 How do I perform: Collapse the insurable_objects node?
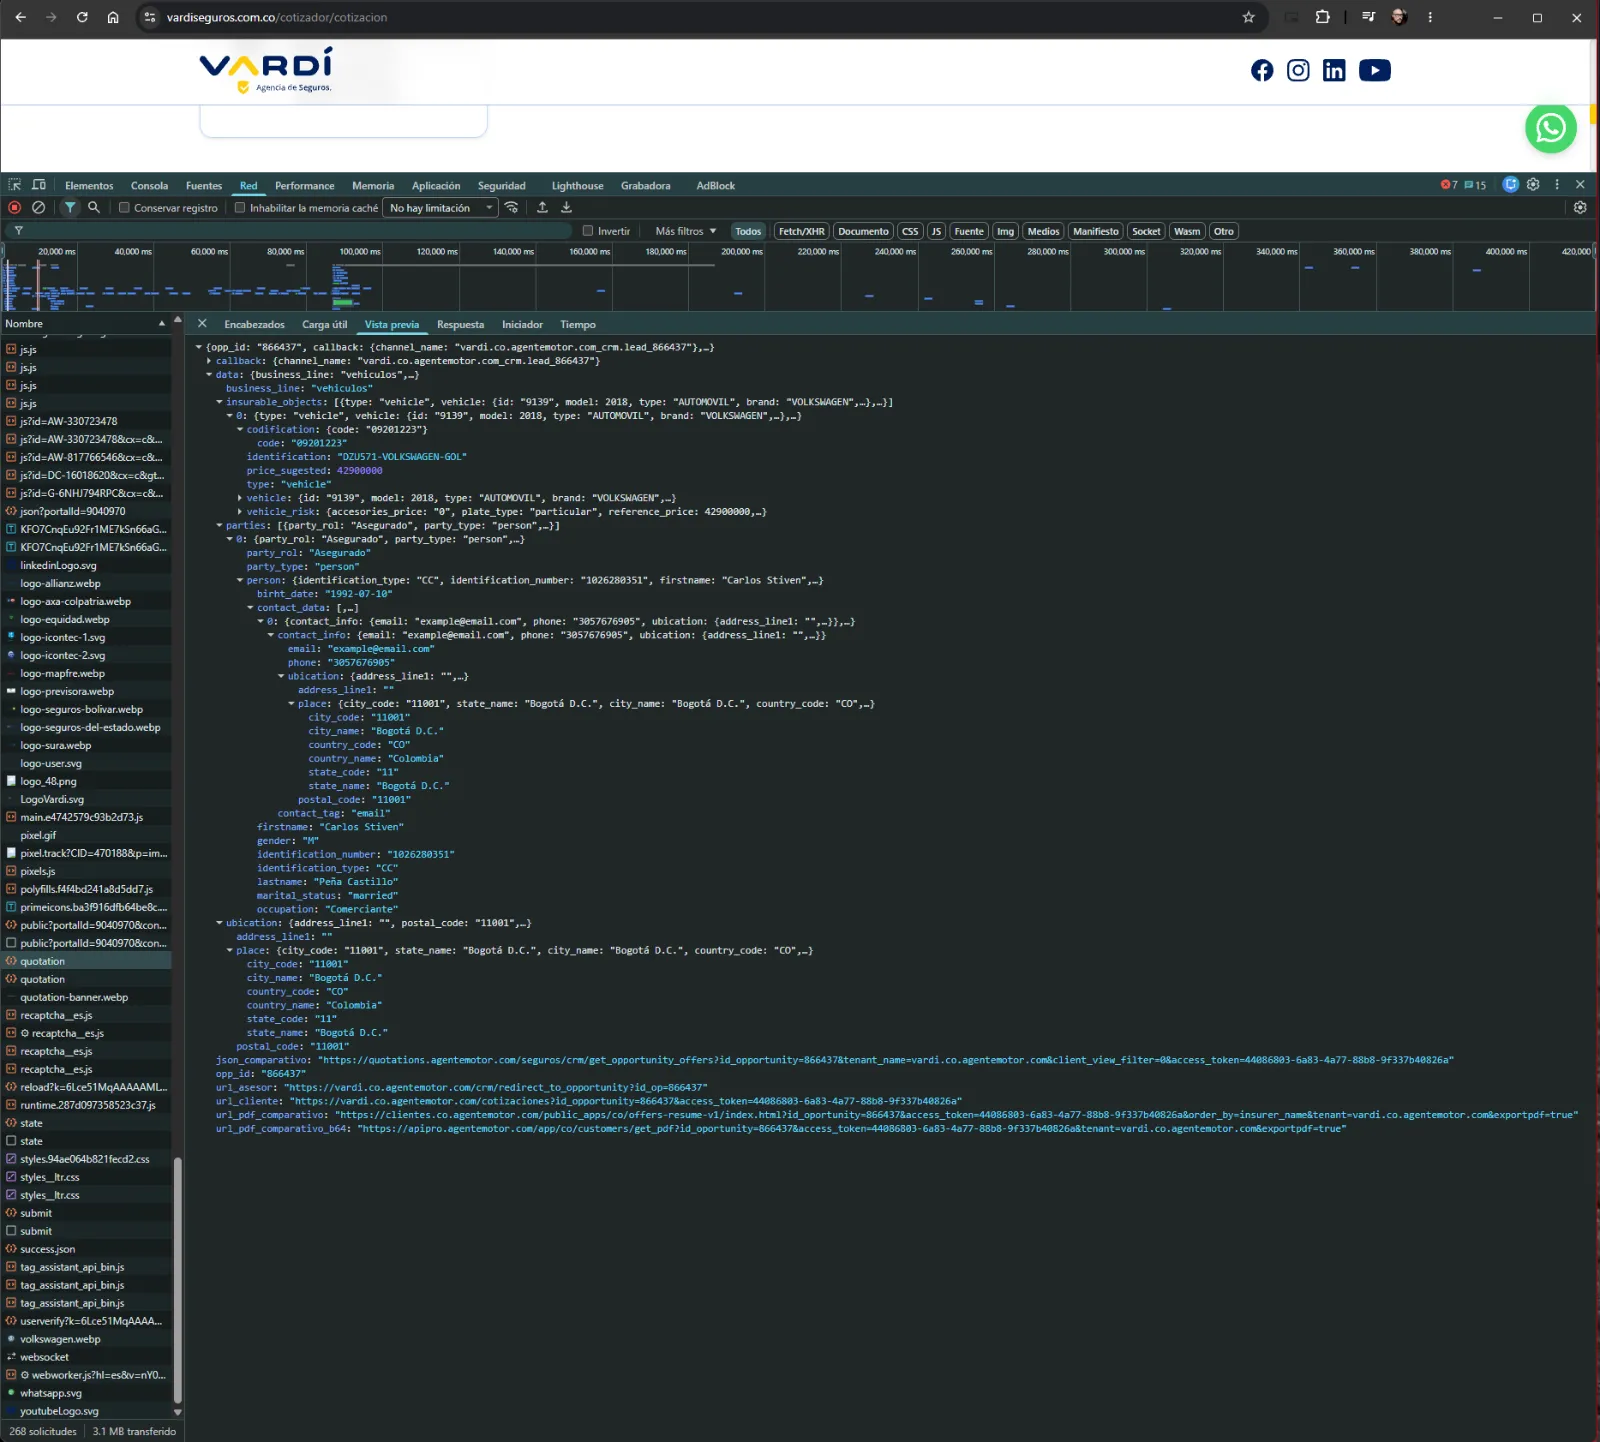coord(219,402)
